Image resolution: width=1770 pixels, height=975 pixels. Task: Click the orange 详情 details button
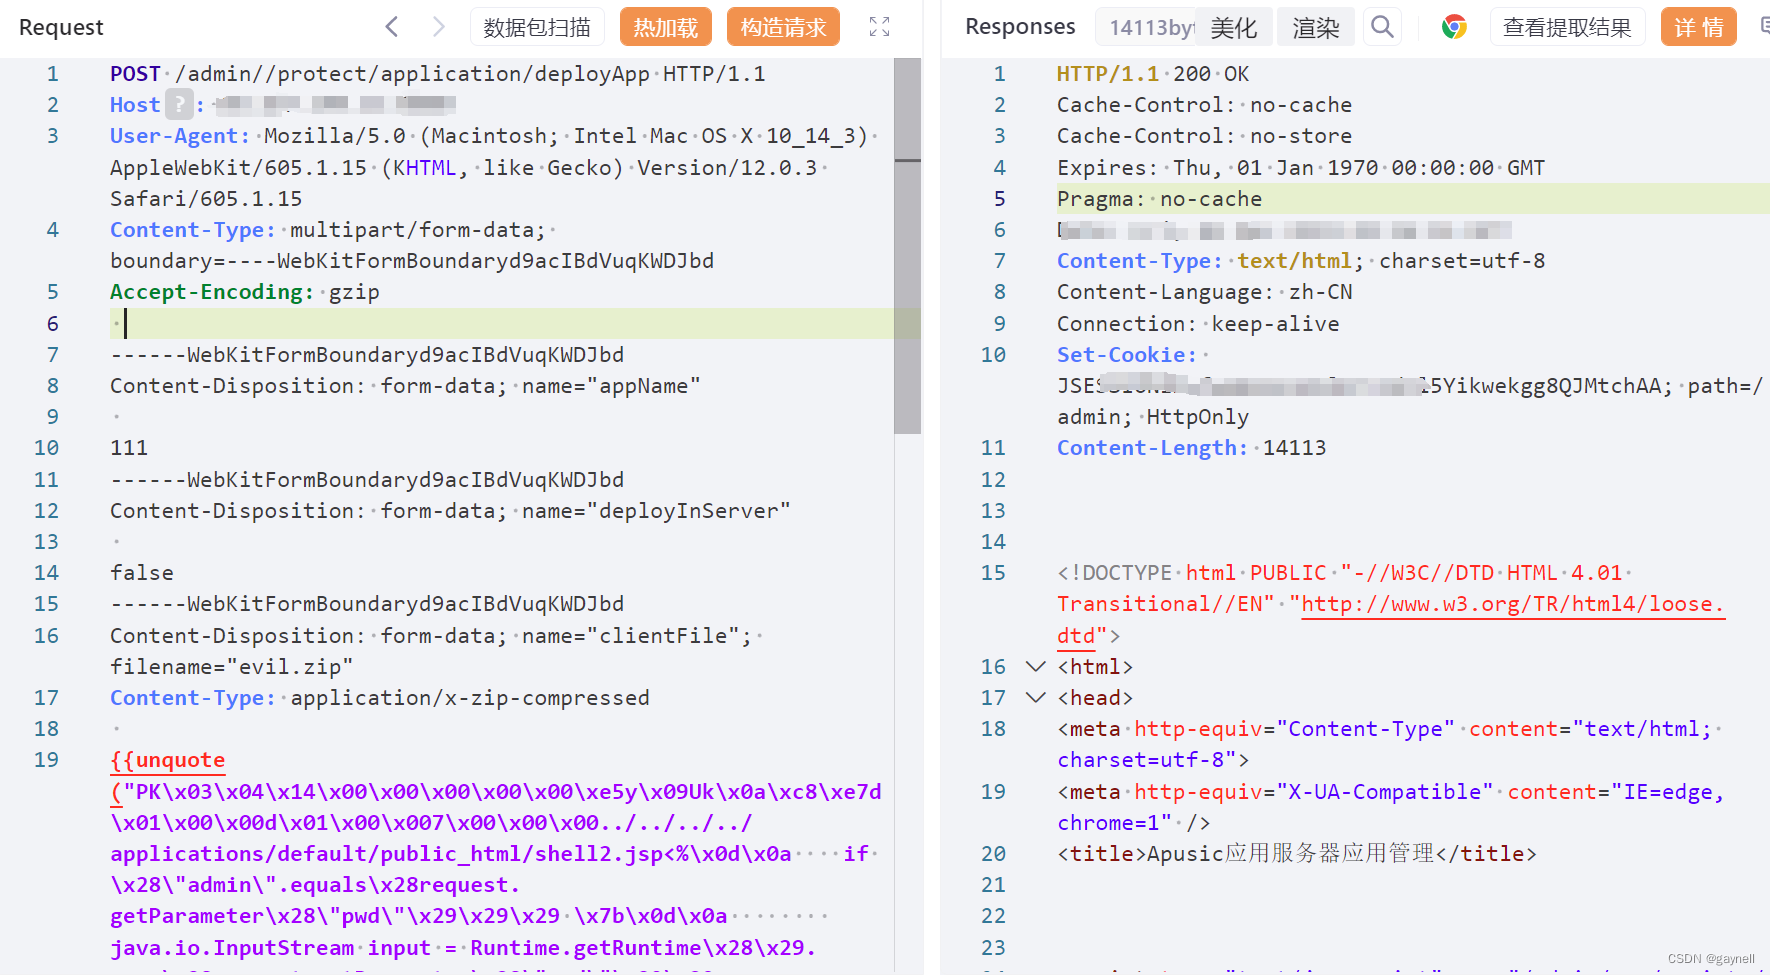click(x=1698, y=27)
